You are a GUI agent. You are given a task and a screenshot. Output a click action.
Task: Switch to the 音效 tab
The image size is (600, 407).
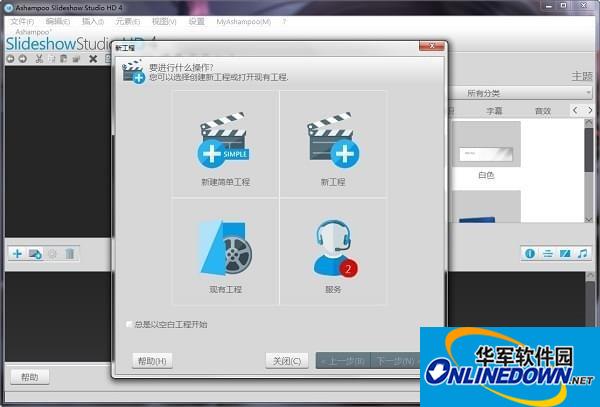[543, 111]
